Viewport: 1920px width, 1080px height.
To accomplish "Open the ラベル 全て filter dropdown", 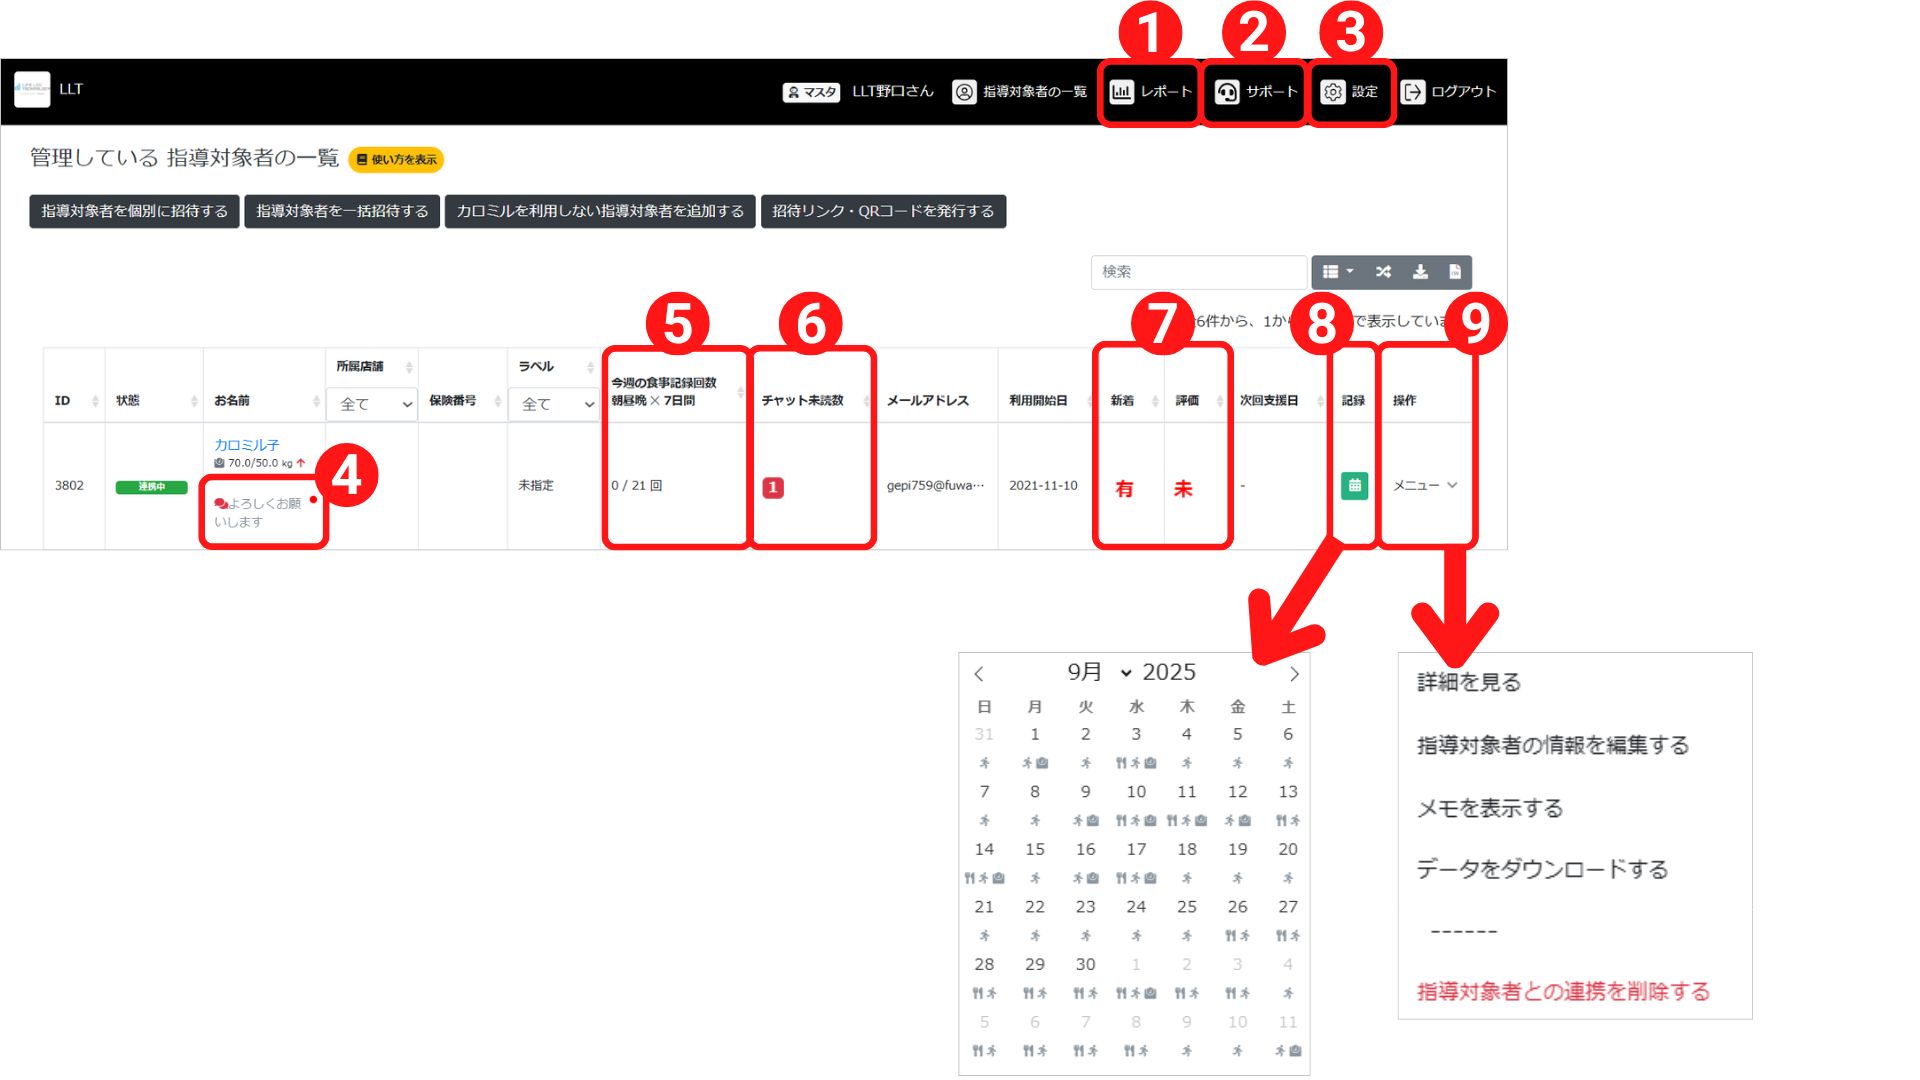I will coord(553,404).
